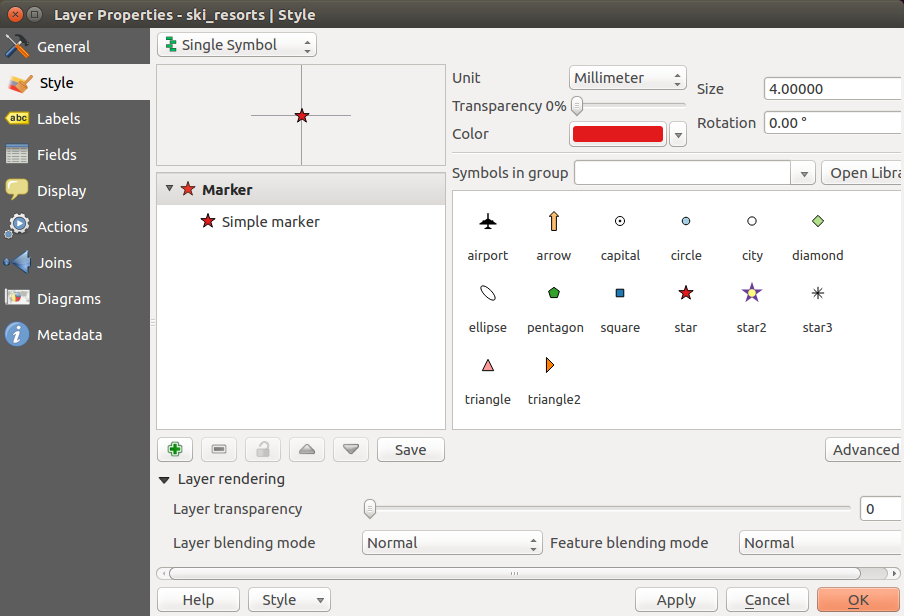Open the Diagrams tab

(68, 299)
